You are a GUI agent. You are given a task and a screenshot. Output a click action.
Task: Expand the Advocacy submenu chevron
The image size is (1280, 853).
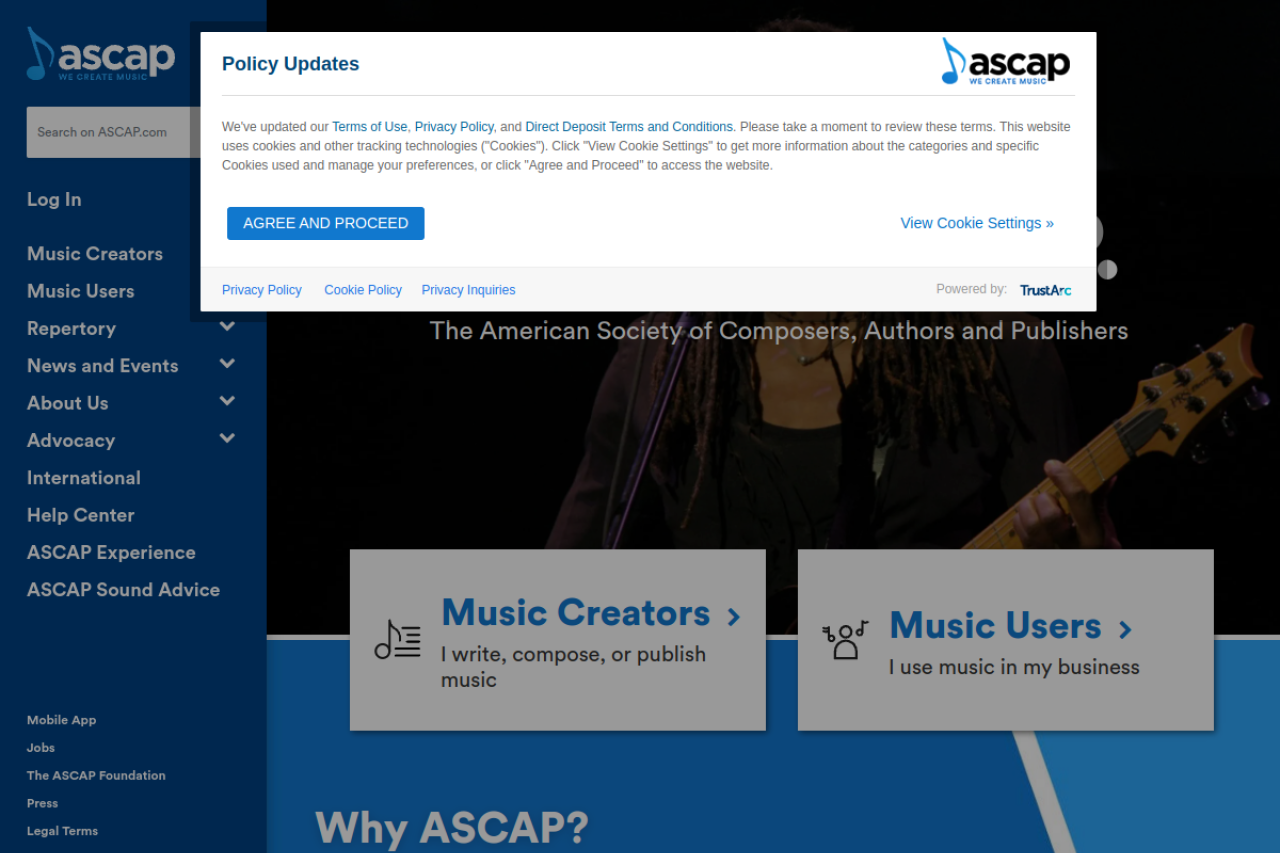coord(227,438)
